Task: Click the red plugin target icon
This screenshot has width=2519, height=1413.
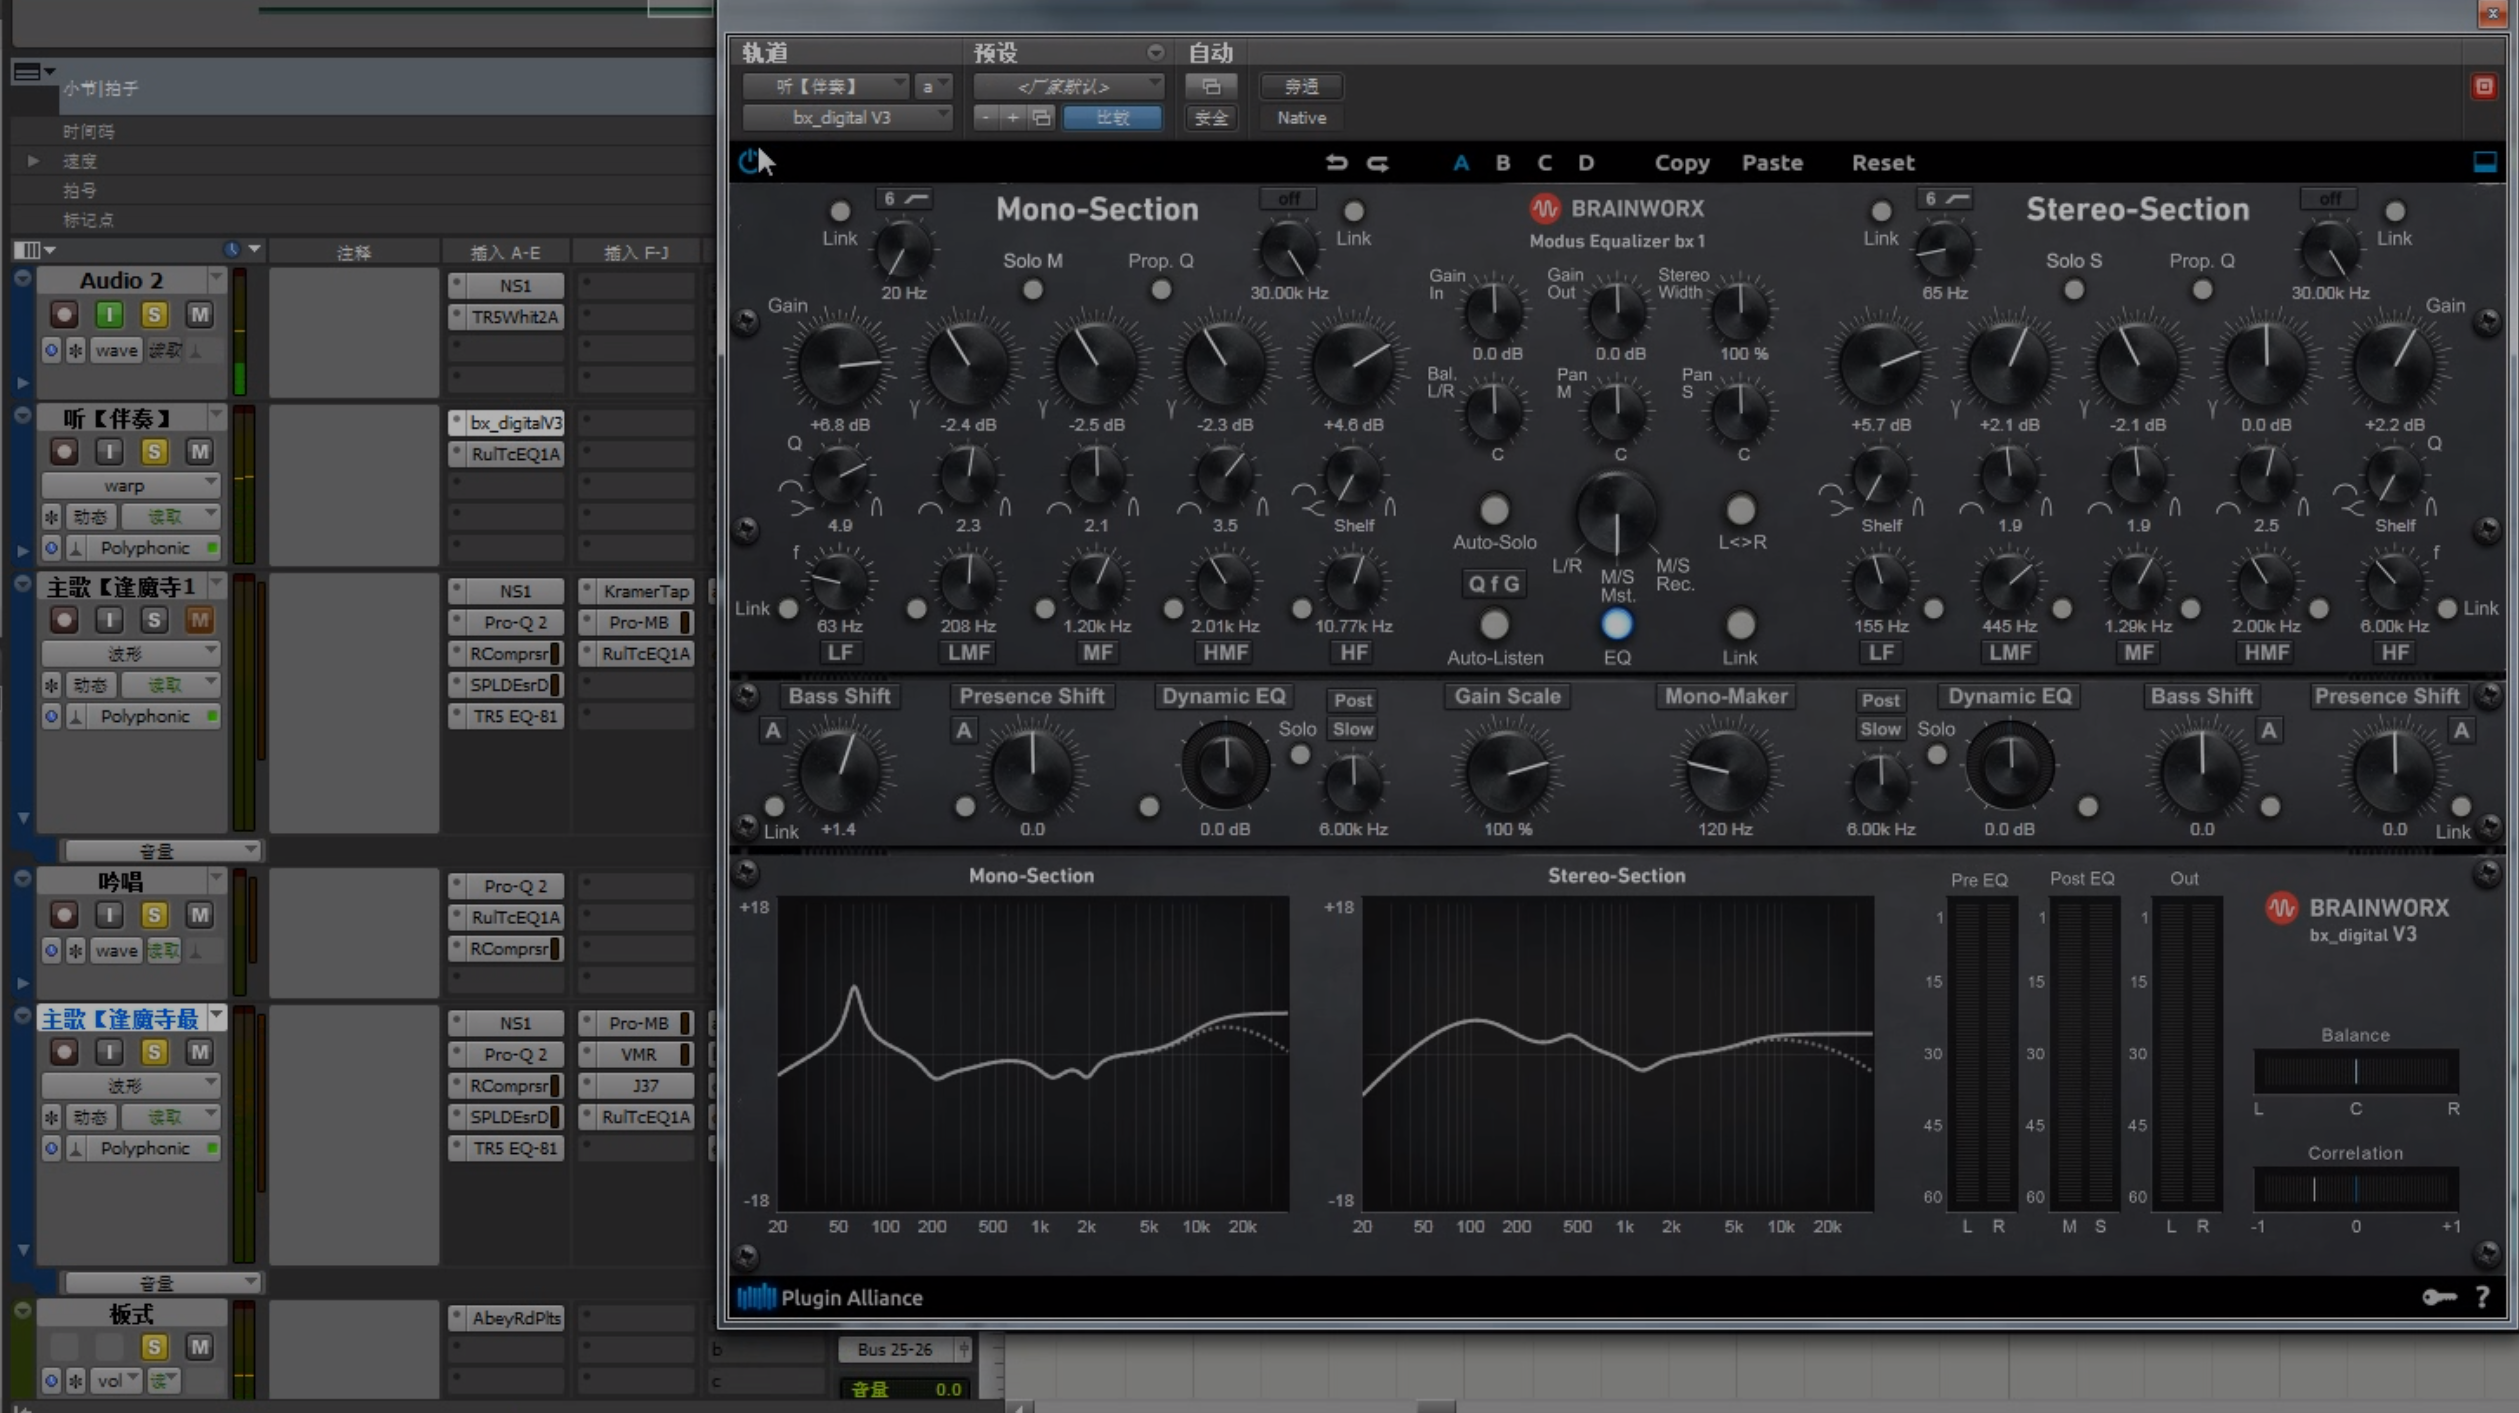Action: [2484, 87]
